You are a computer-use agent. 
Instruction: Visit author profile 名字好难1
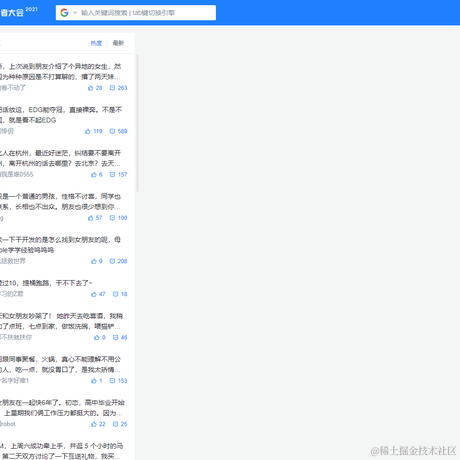(15, 380)
